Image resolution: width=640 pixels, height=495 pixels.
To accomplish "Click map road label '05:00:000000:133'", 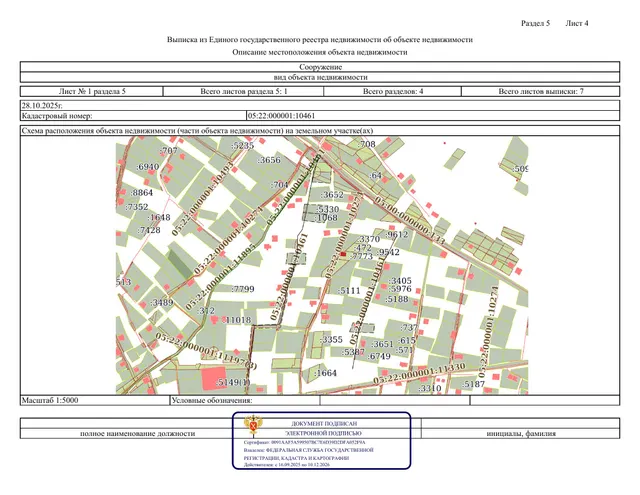I will click(x=409, y=220).
